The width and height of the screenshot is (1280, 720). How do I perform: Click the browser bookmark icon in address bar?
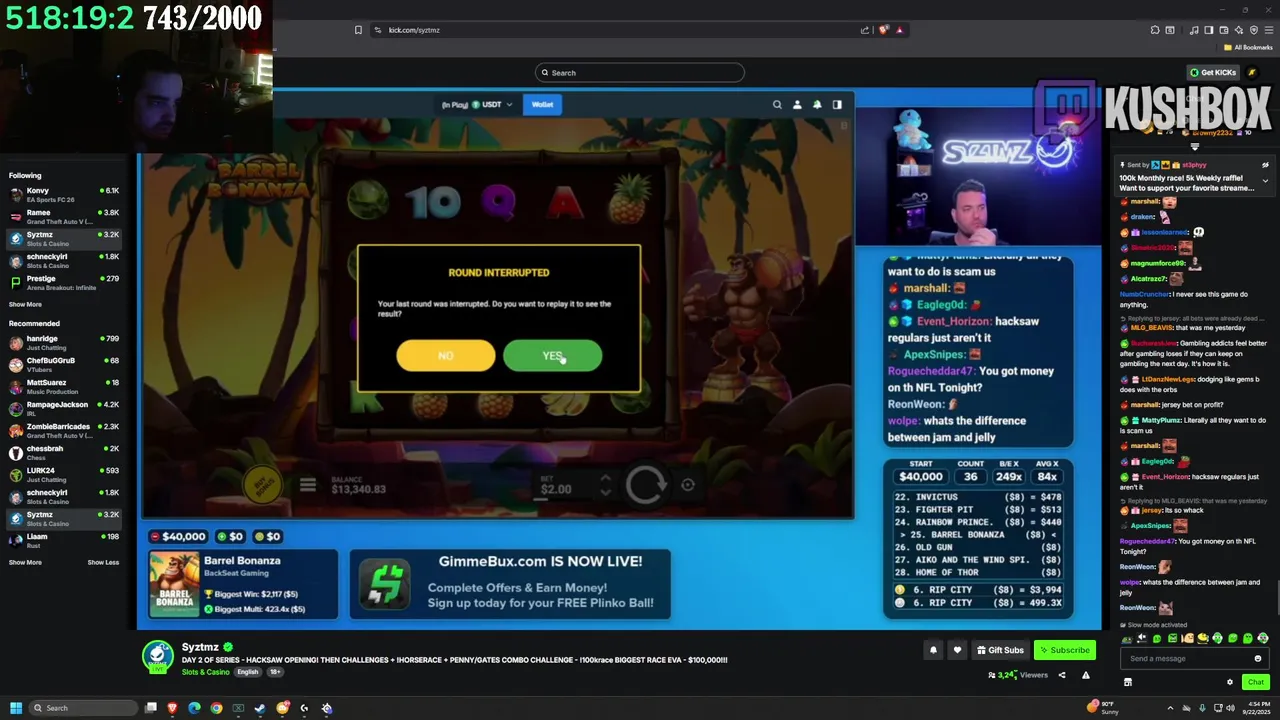click(x=358, y=30)
